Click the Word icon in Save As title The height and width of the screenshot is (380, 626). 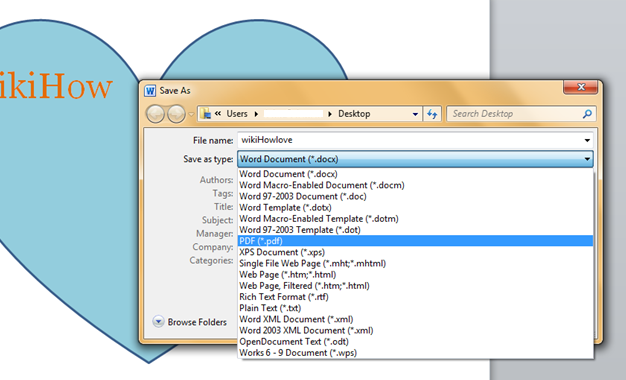[150, 91]
